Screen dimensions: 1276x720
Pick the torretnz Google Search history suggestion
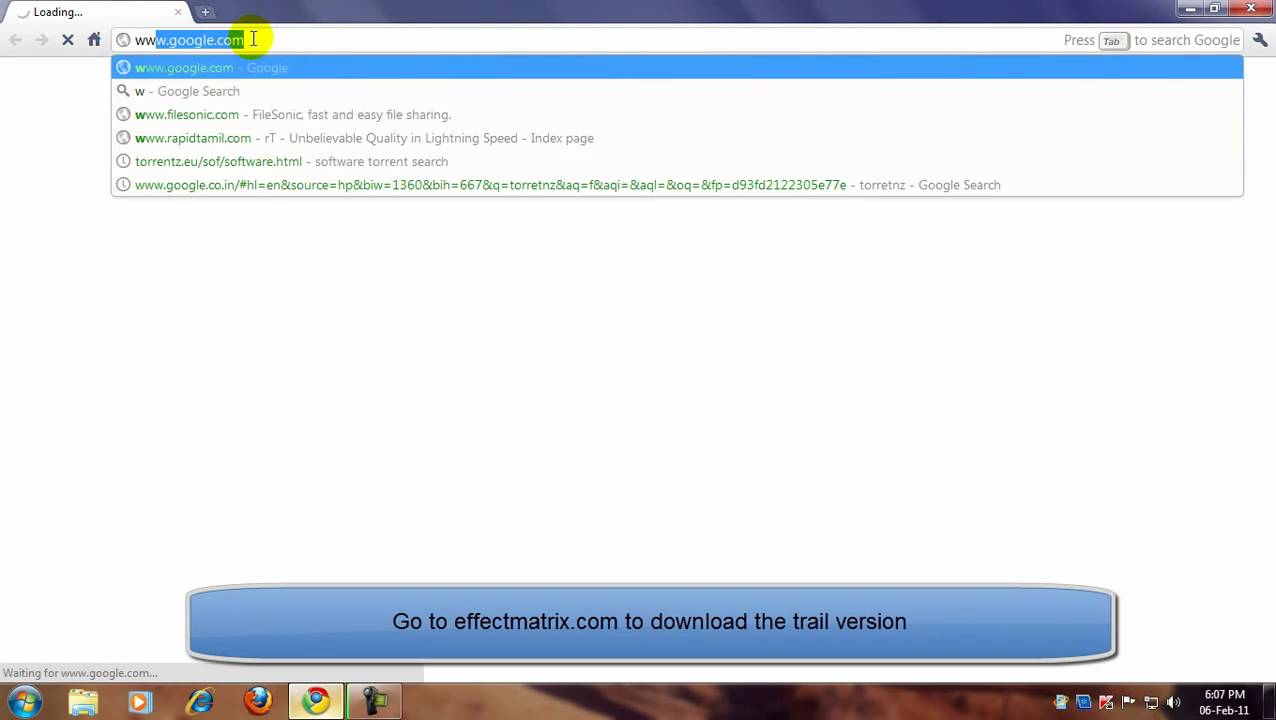pyautogui.click(x=677, y=185)
